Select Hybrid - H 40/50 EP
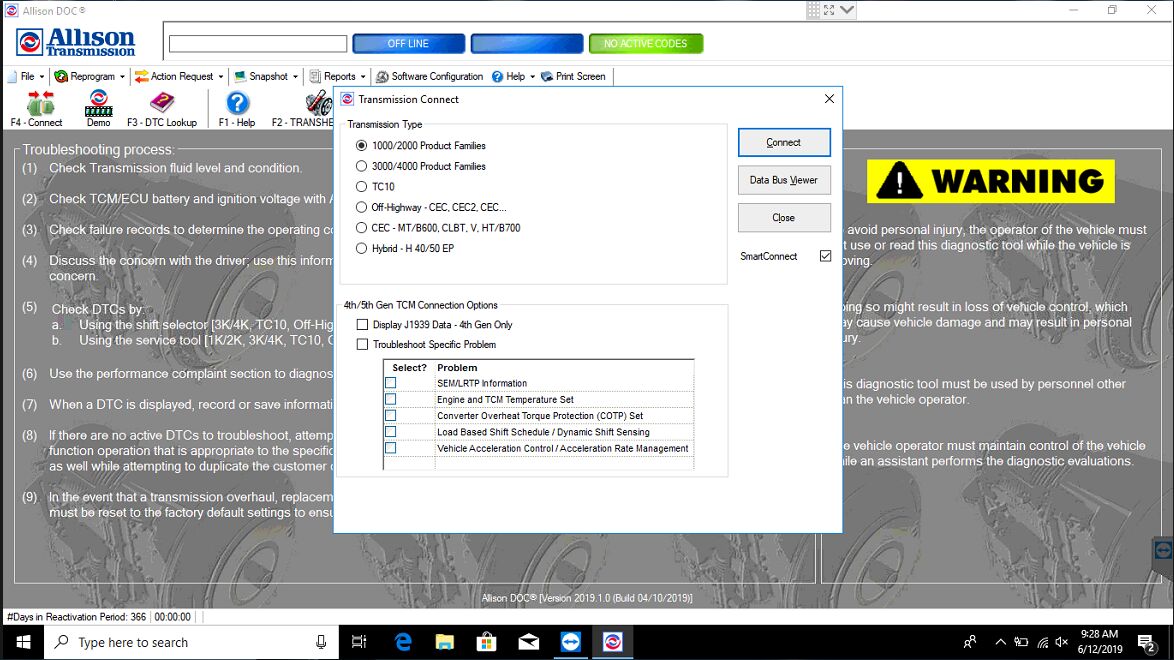The width and height of the screenshot is (1174, 660). tap(362, 249)
